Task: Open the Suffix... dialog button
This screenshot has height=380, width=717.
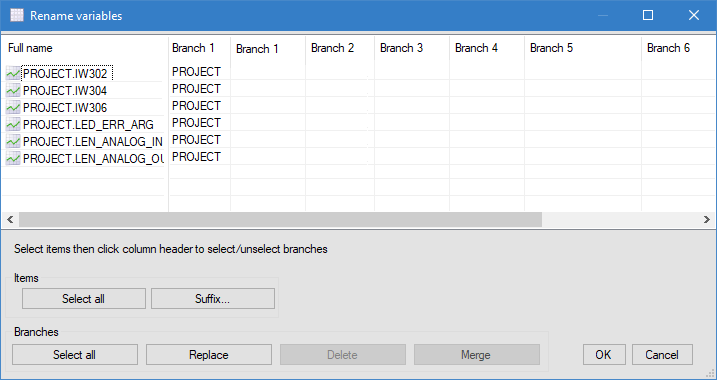Action: tap(213, 299)
